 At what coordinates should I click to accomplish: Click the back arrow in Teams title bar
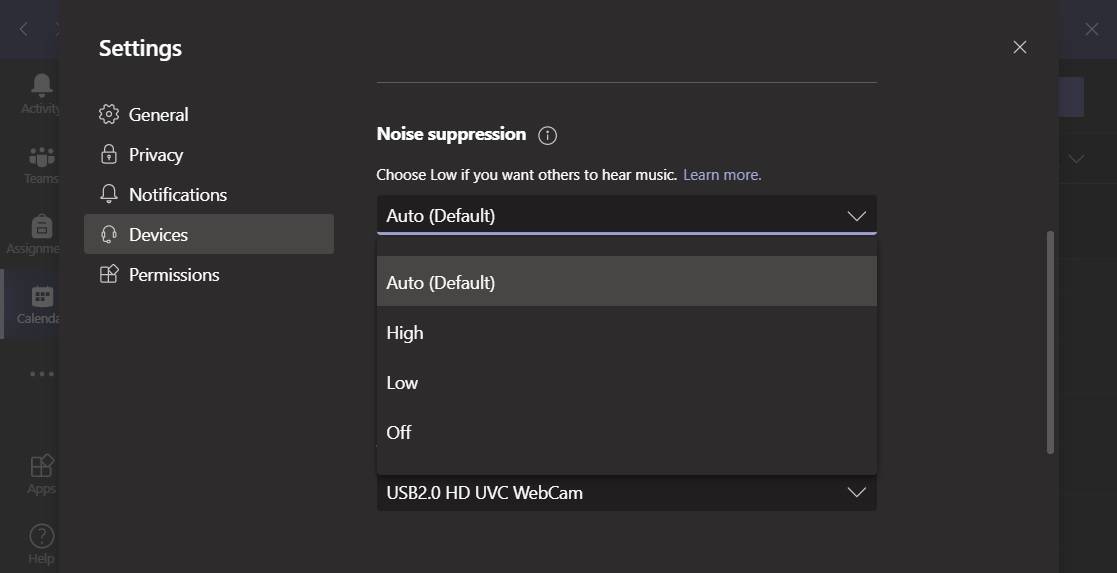(x=24, y=29)
